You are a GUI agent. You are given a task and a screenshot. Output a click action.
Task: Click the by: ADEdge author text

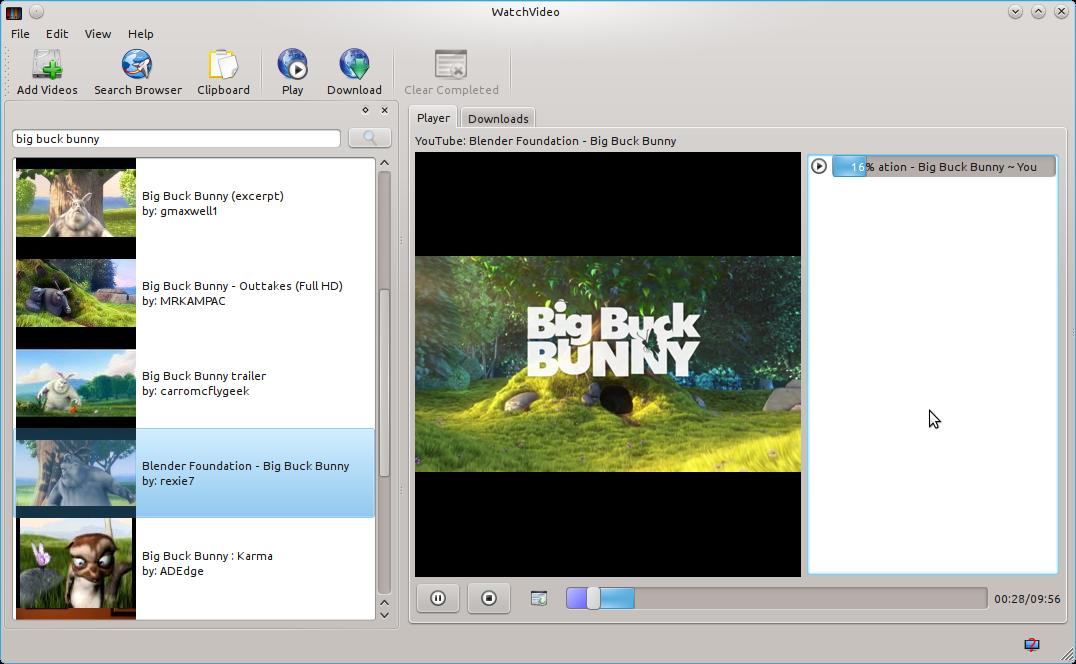pyautogui.click(x=172, y=571)
